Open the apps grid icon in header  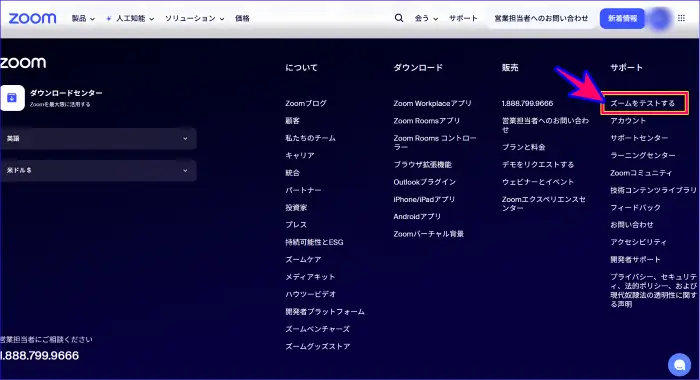pyautogui.click(x=681, y=18)
